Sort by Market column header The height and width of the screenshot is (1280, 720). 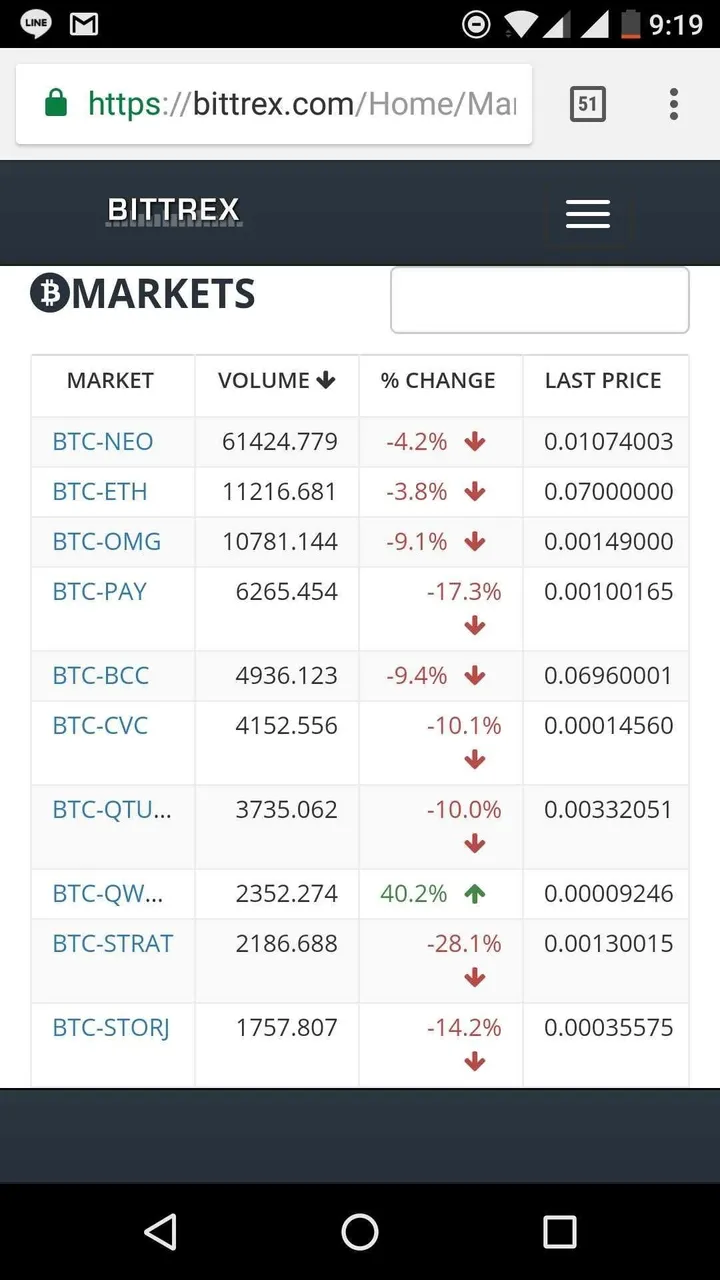tap(110, 381)
